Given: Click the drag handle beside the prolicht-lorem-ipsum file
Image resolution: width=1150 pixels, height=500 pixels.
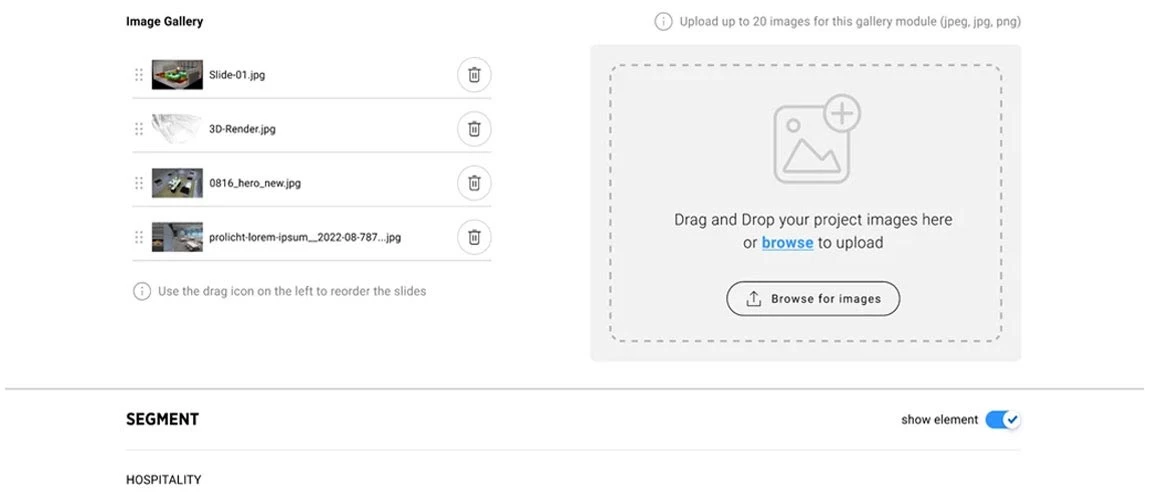Looking at the screenshot, I should (x=139, y=237).
